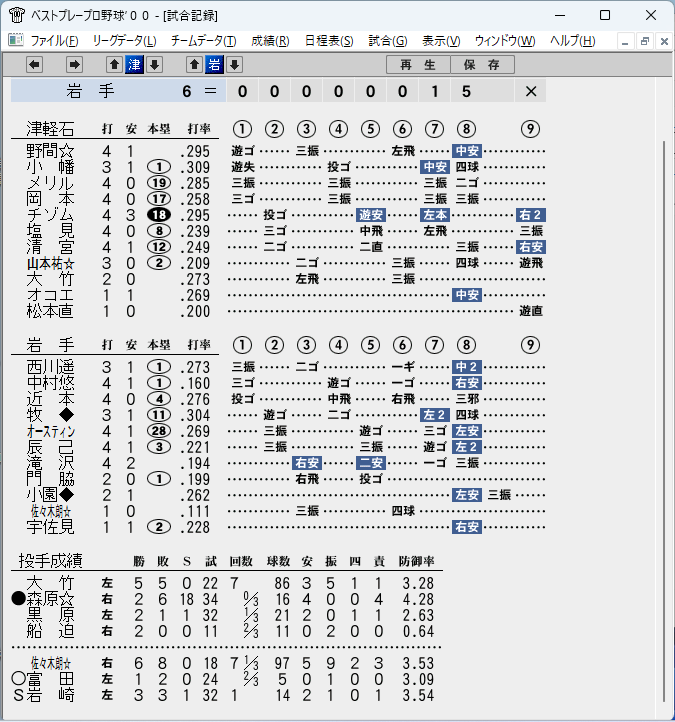Click 清宮's 右安 hit result
675x722 pixels.
[x=530, y=247]
